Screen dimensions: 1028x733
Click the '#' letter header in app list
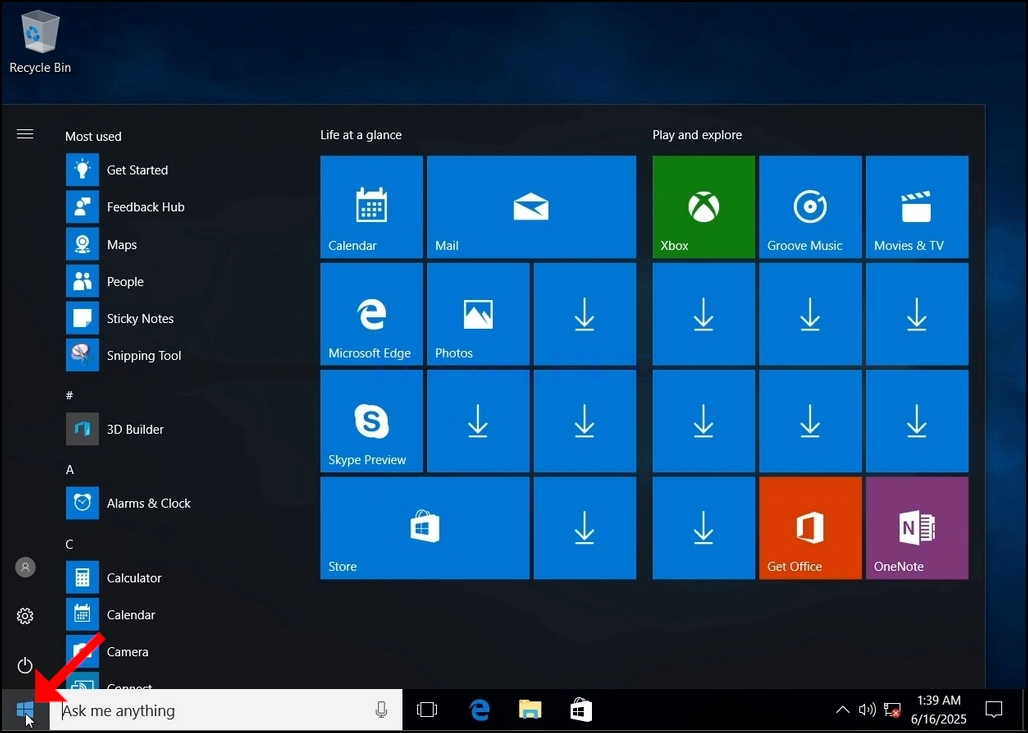coord(69,395)
